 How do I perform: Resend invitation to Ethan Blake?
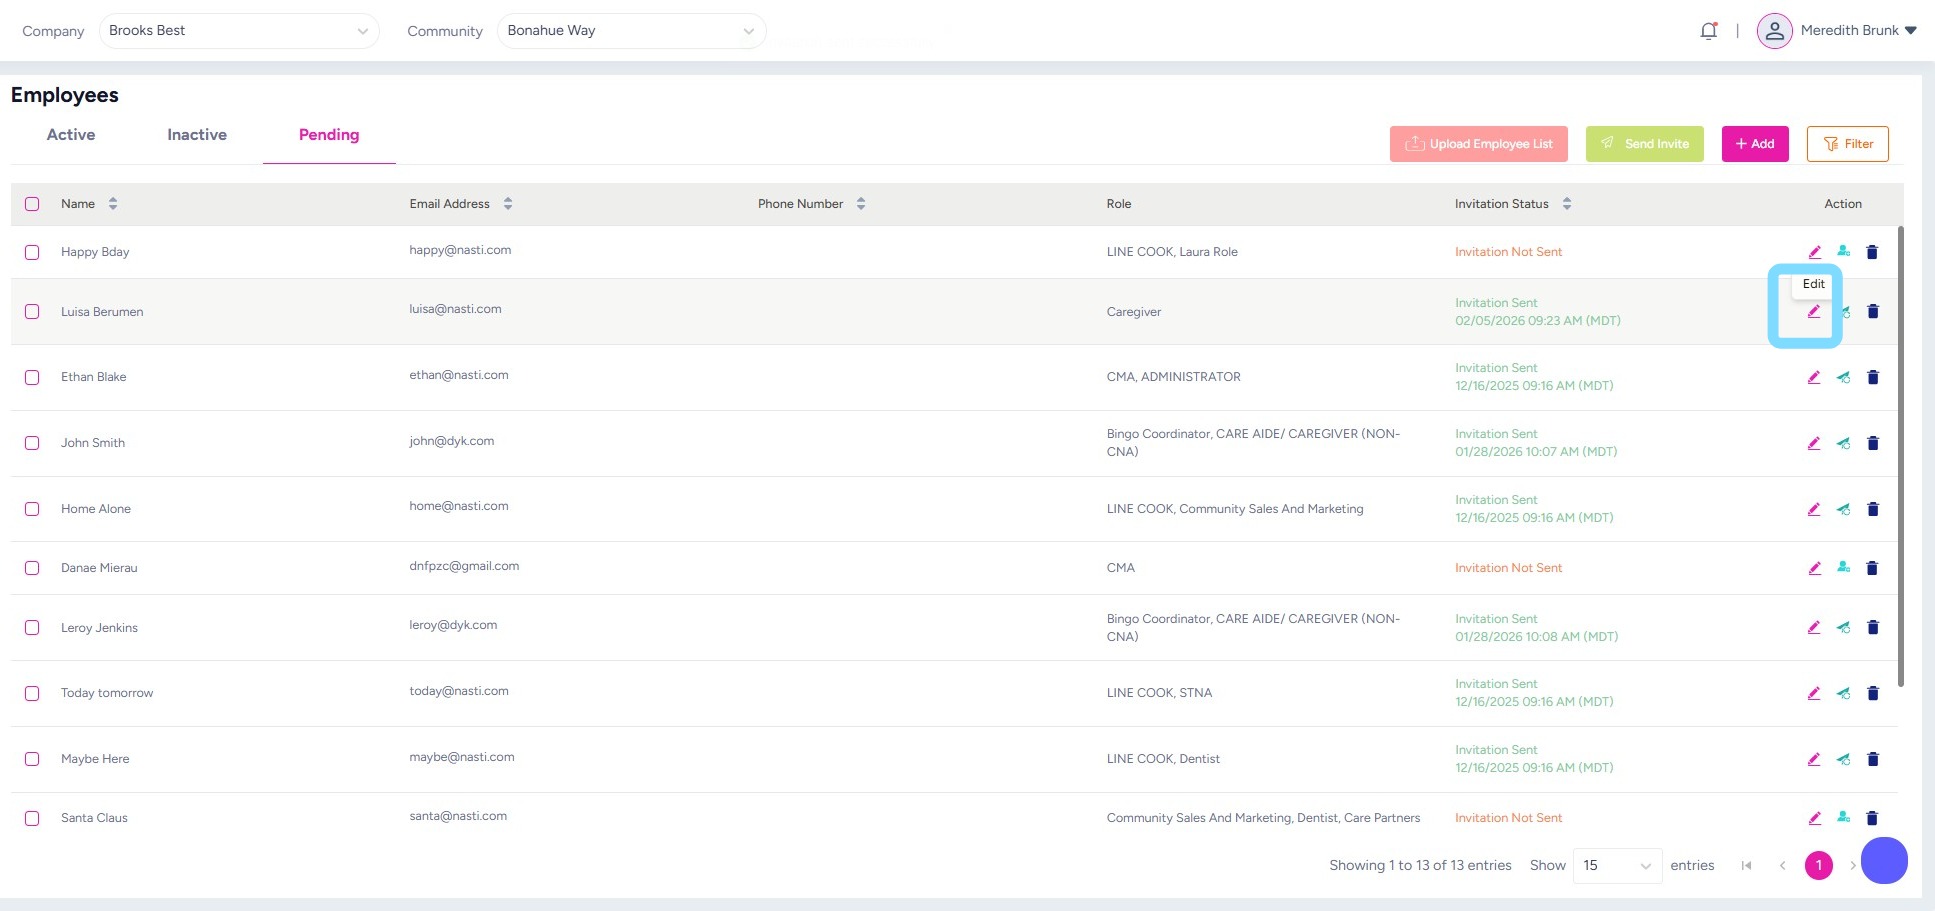click(1843, 377)
